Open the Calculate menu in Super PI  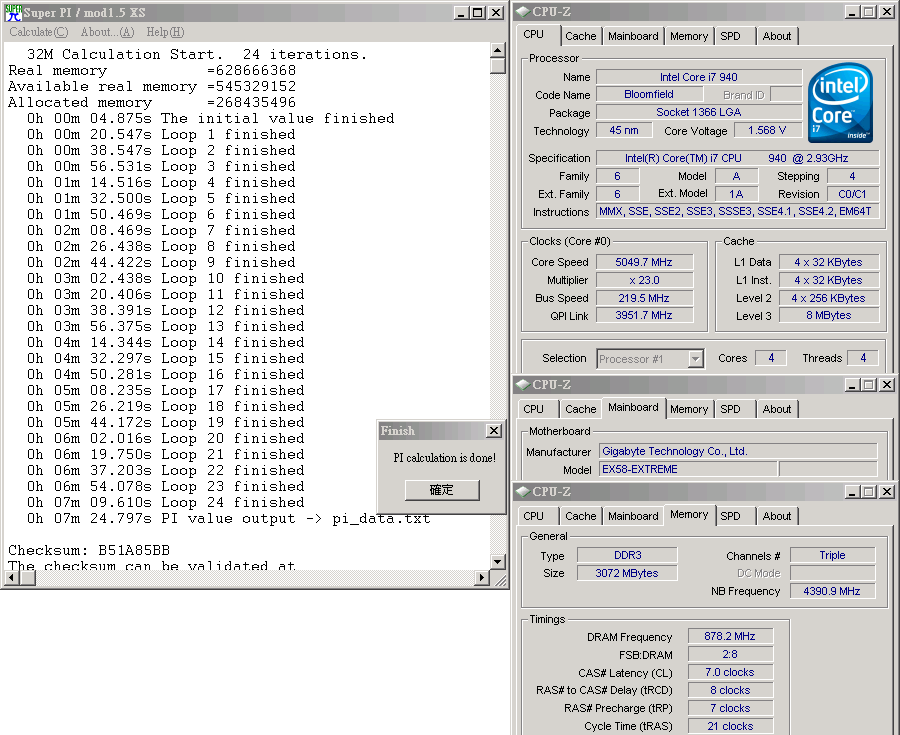click(38, 32)
